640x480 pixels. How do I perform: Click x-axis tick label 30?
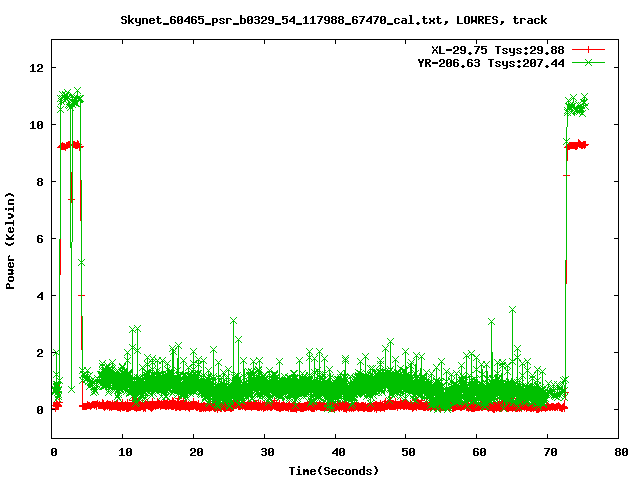(x=267, y=452)
